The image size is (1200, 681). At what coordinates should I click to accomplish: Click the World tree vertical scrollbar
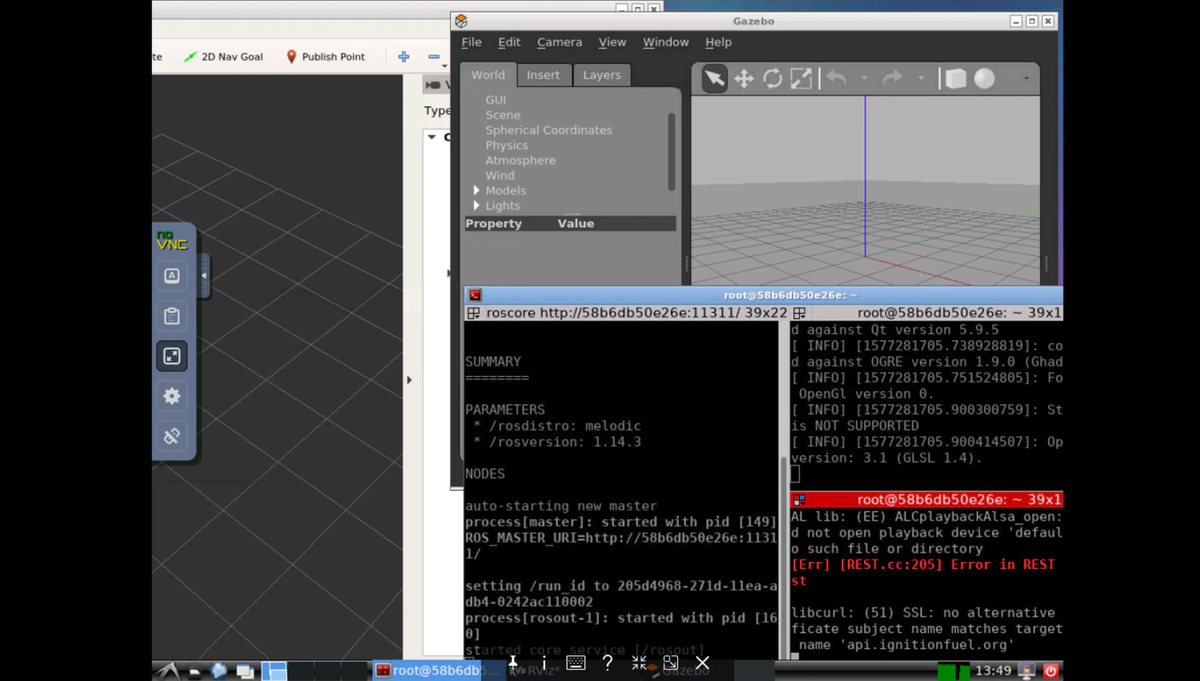671,150
